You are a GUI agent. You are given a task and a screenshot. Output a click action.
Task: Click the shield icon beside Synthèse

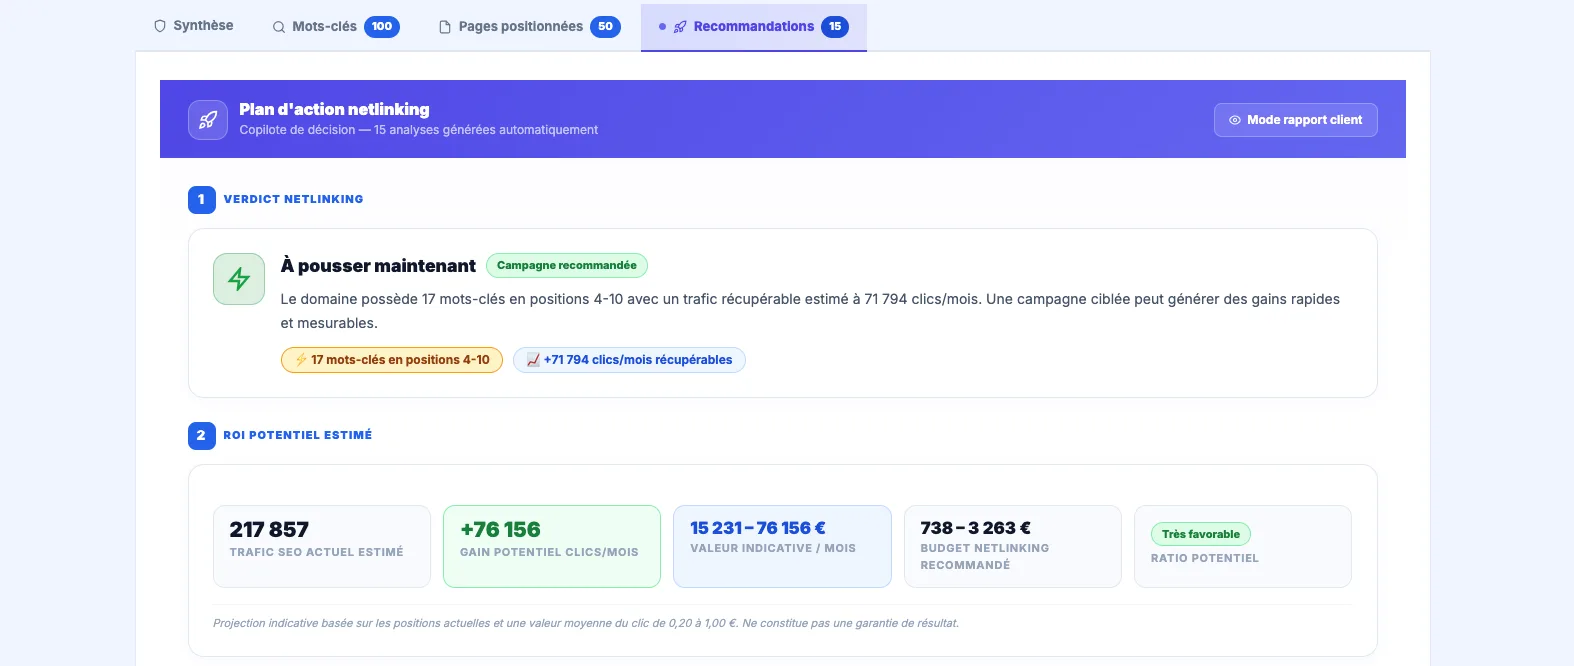pyautogui.click(x=160, y=26)
